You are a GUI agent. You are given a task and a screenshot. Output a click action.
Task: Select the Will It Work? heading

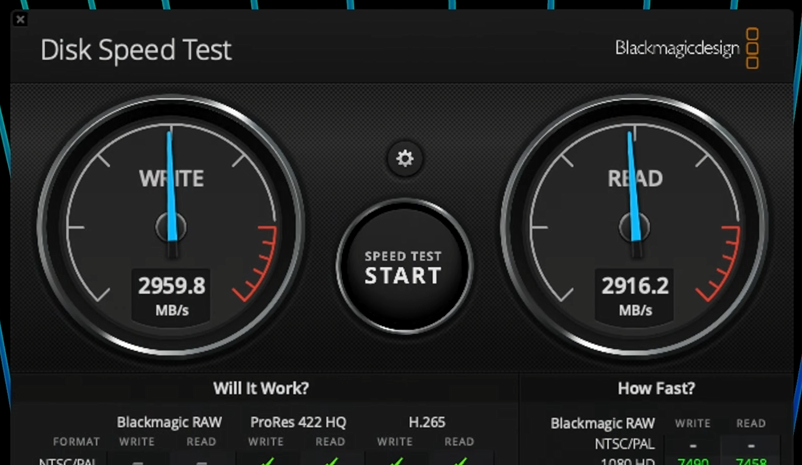(x=261, y=388)
